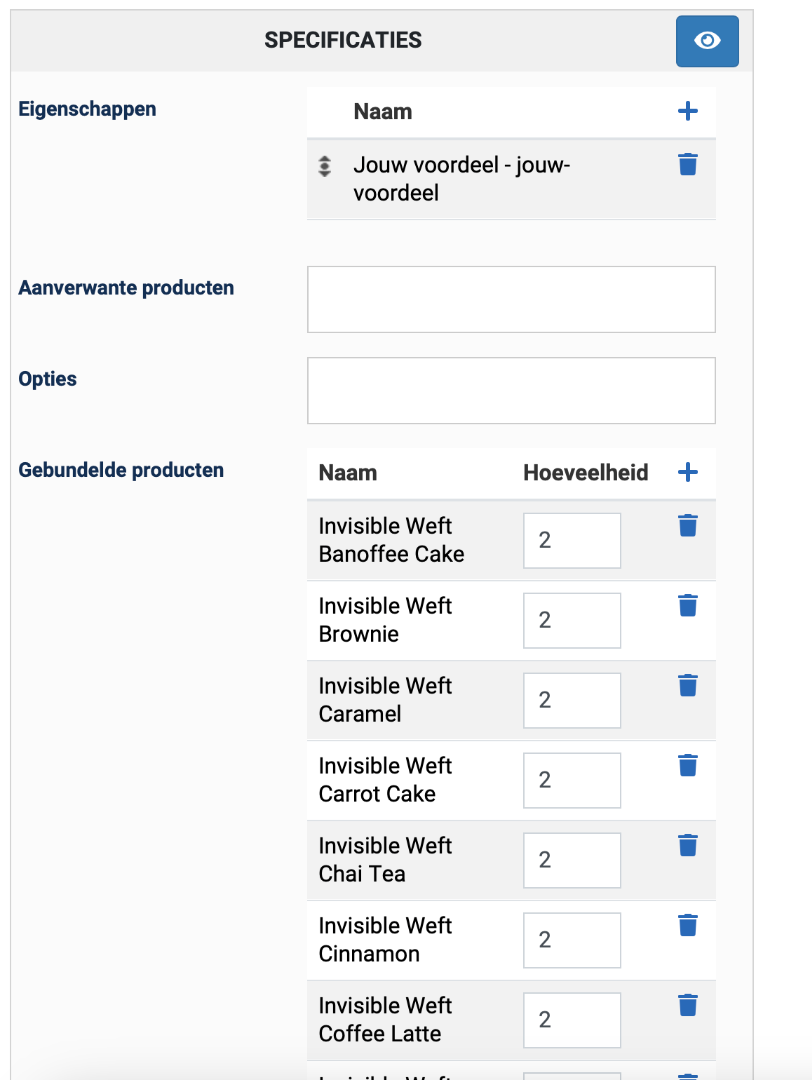812x1080 pixels.
Task: Change Hoeveelheid of Invisible Weft Caramel
Action: [x=571, y=700]
